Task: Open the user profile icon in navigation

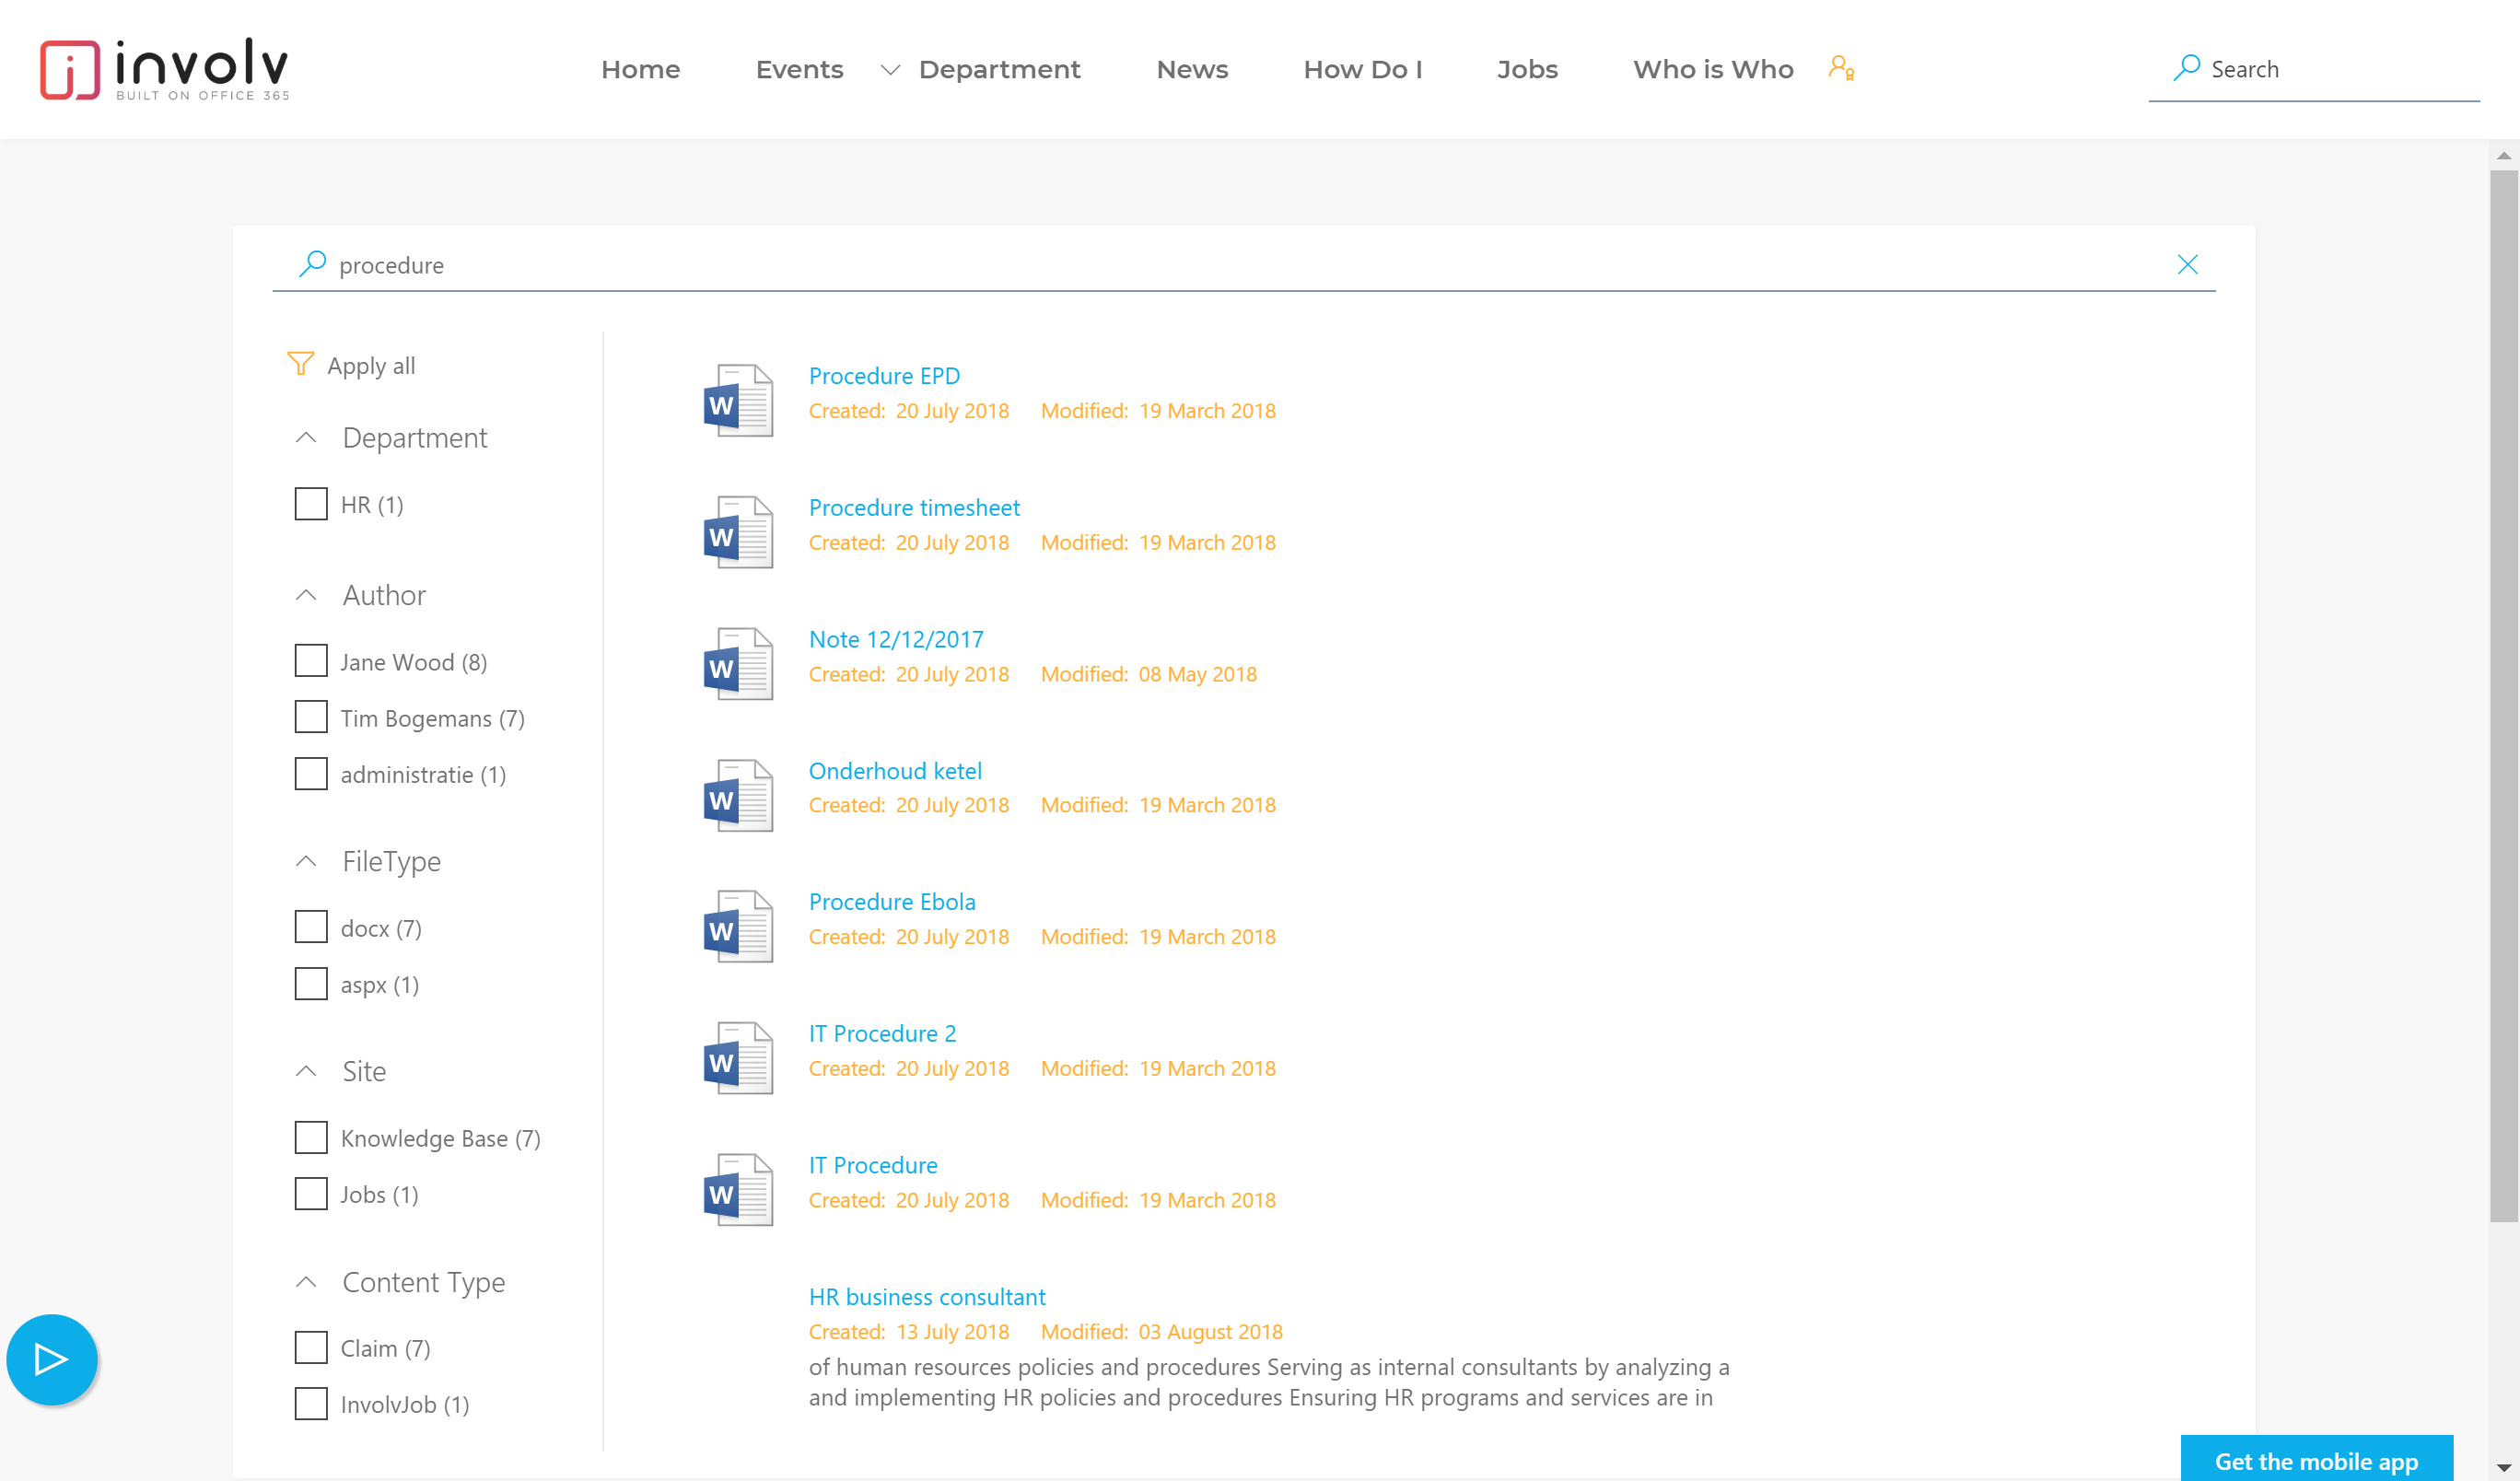Action: [x=1841, y=68]
